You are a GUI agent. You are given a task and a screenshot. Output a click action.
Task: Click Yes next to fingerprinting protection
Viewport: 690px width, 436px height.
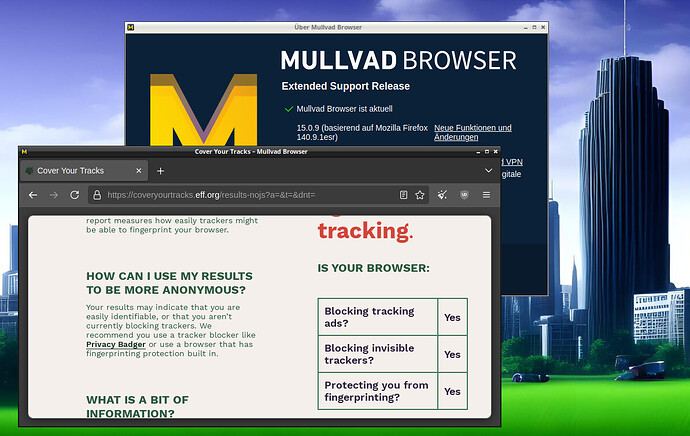pos(452,391)
